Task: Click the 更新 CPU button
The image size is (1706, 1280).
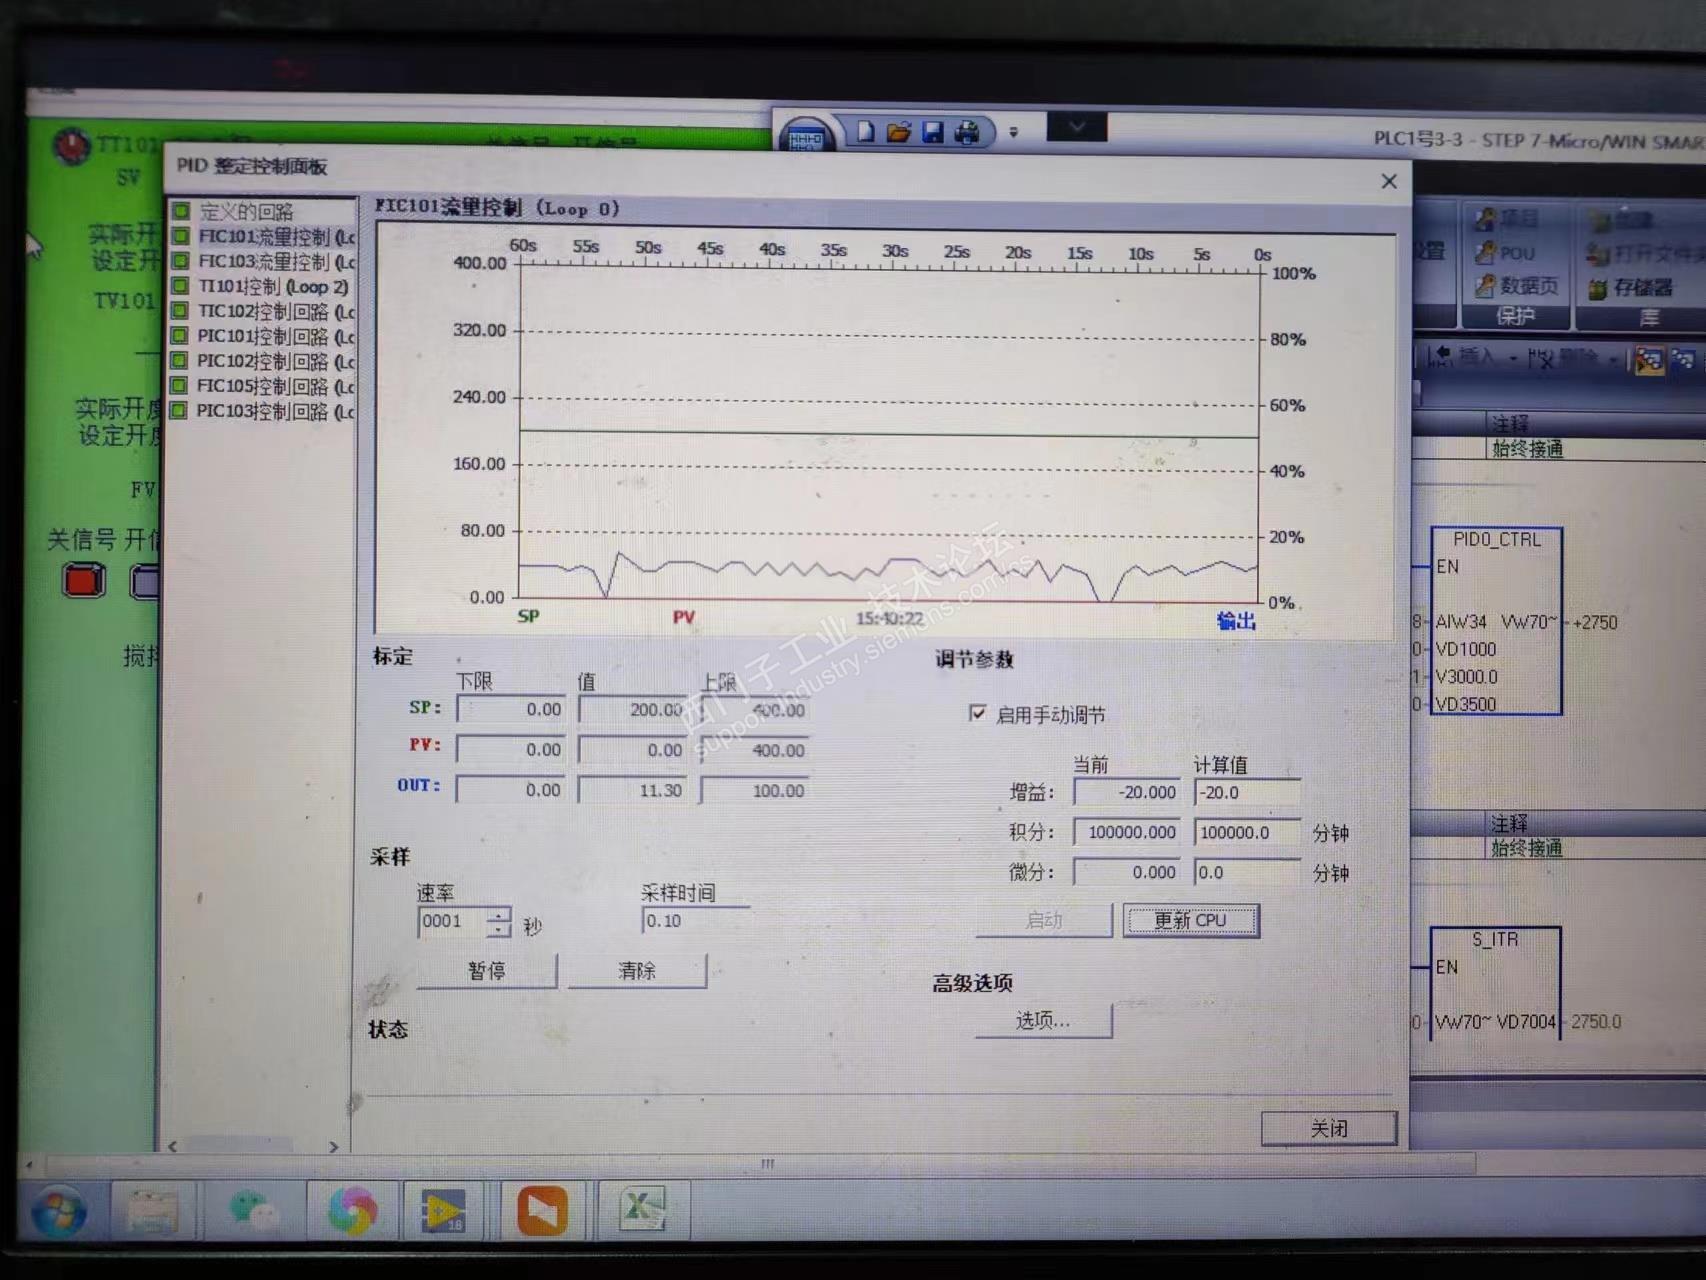Action: tap(1190, 920)
